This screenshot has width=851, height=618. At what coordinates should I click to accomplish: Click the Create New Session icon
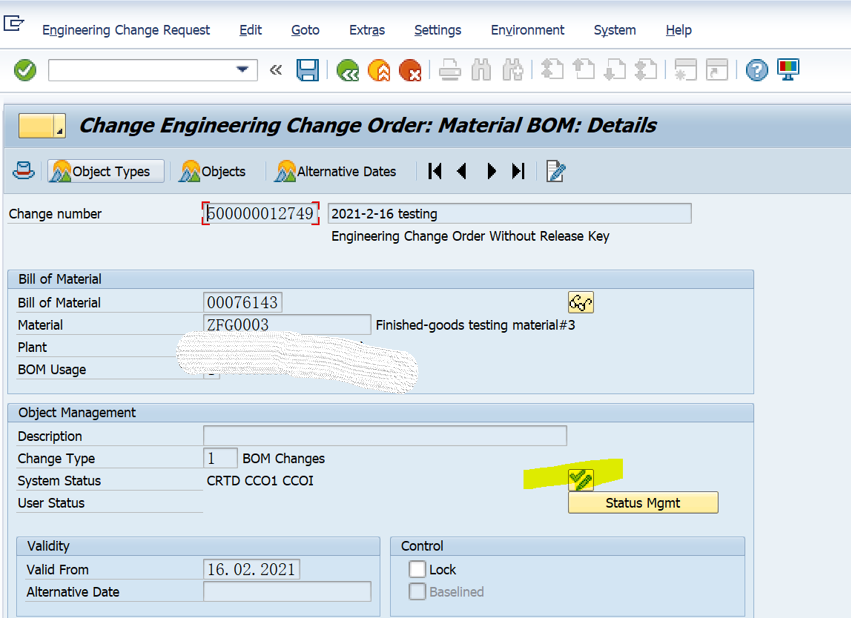point(685,70)
